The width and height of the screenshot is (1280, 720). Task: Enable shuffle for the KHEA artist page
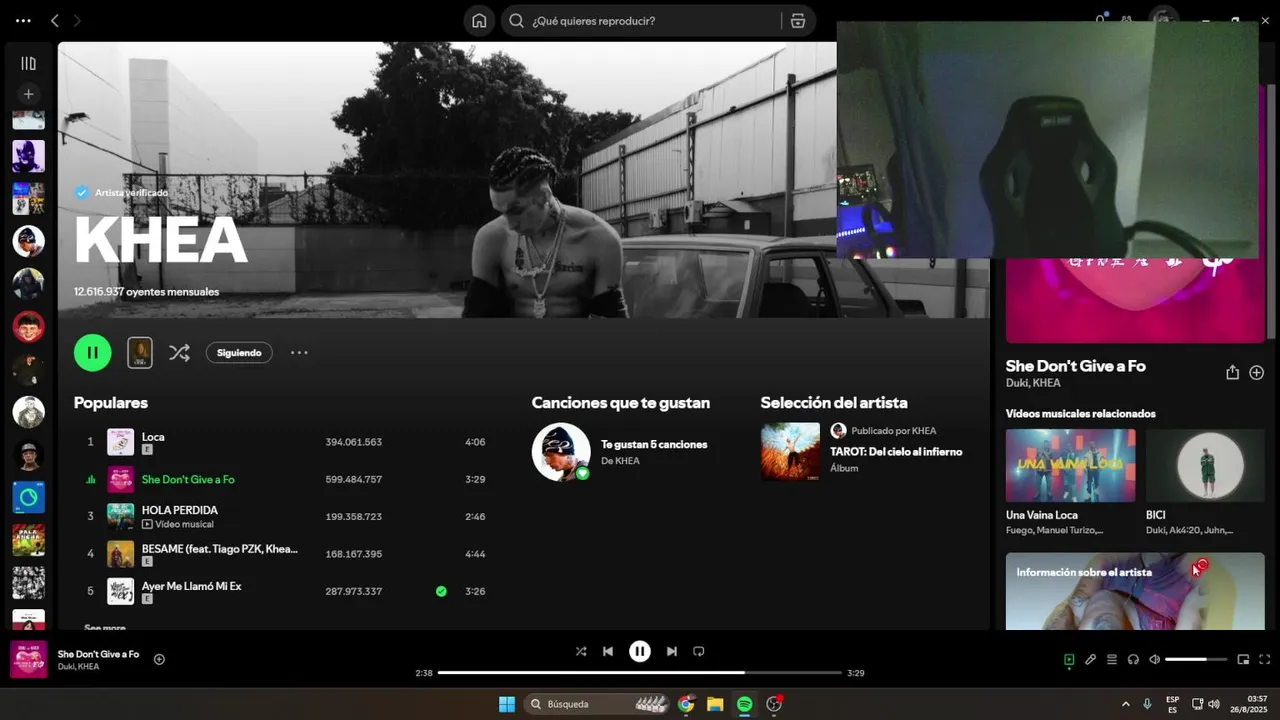coord(179,352)
